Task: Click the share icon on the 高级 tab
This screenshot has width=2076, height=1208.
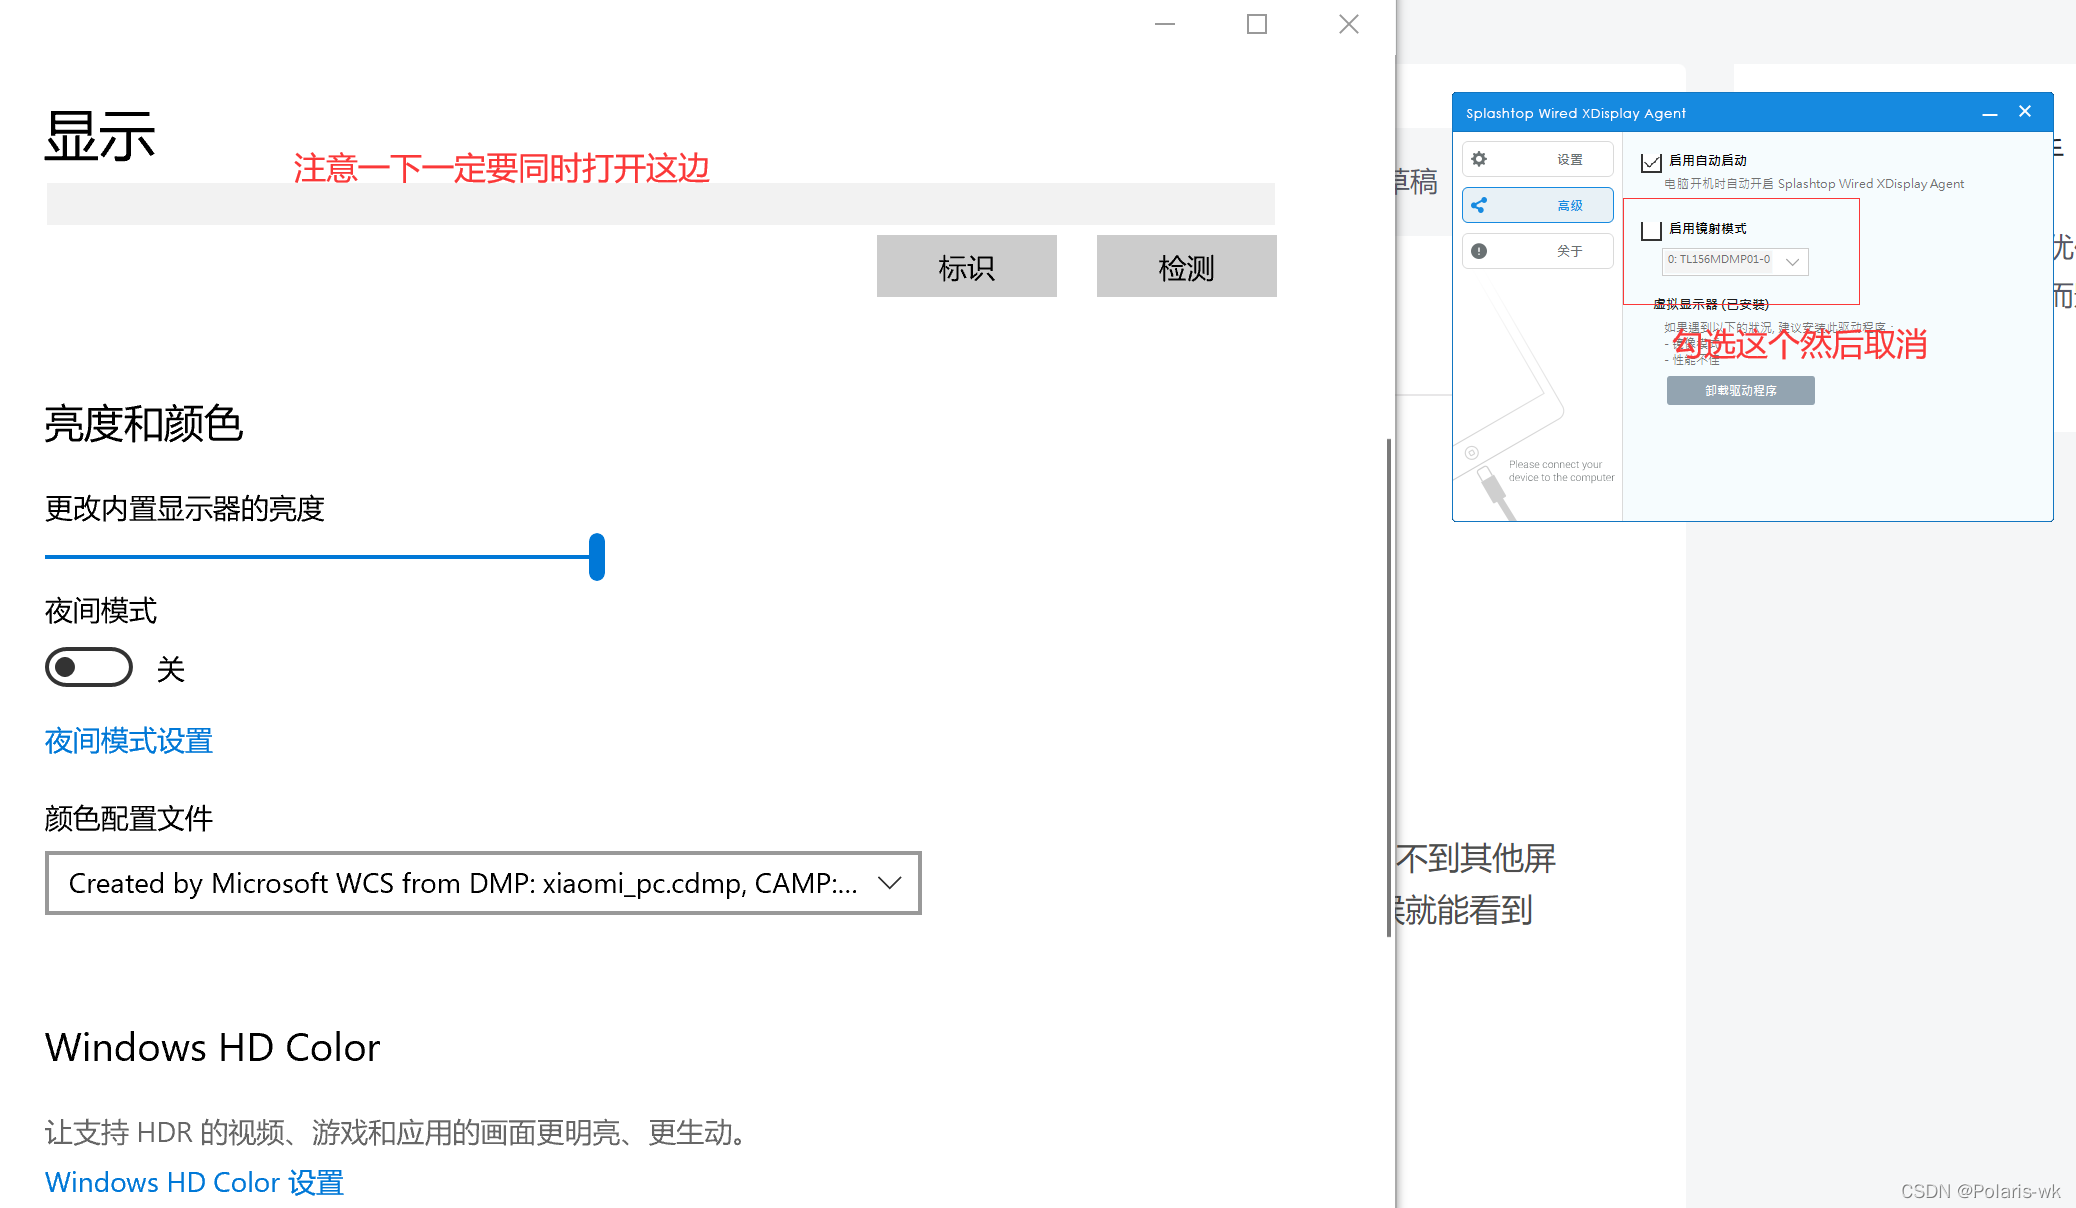Action: click(1479, 205)
